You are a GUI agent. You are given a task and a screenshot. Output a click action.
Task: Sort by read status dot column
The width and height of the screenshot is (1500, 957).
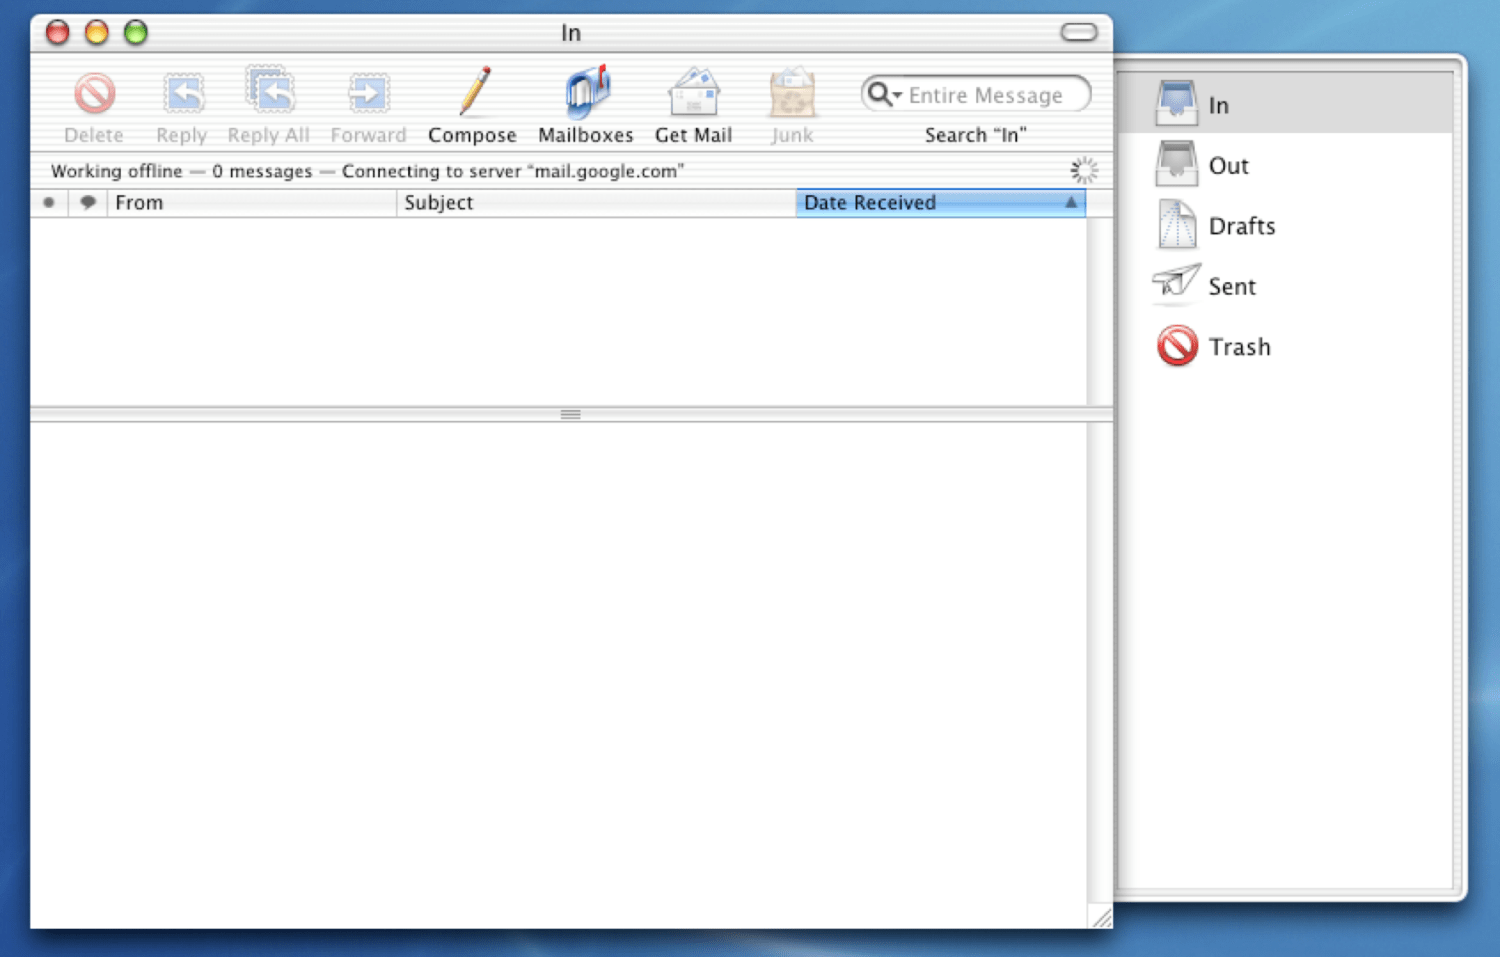[49, 203]
